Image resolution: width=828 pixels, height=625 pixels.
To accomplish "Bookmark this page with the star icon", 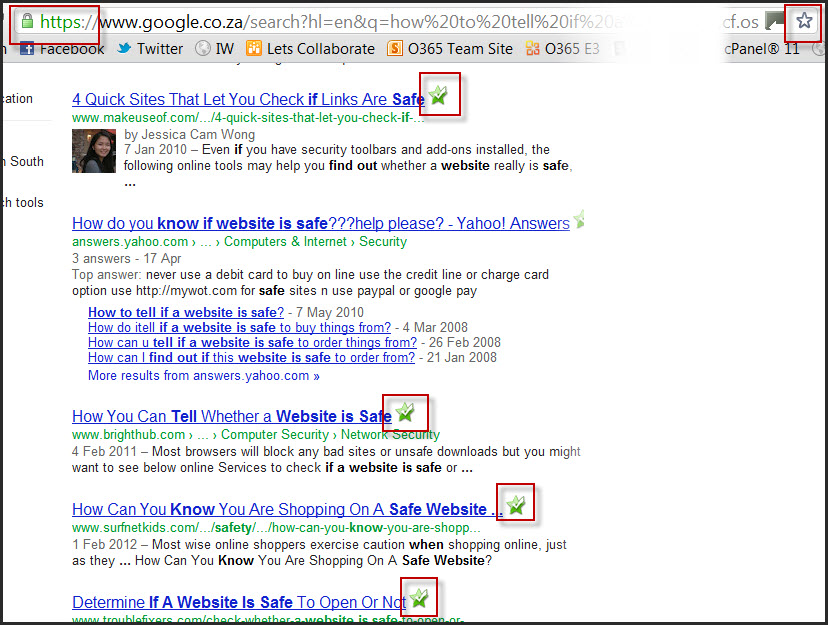I will [x=804, y=21].
